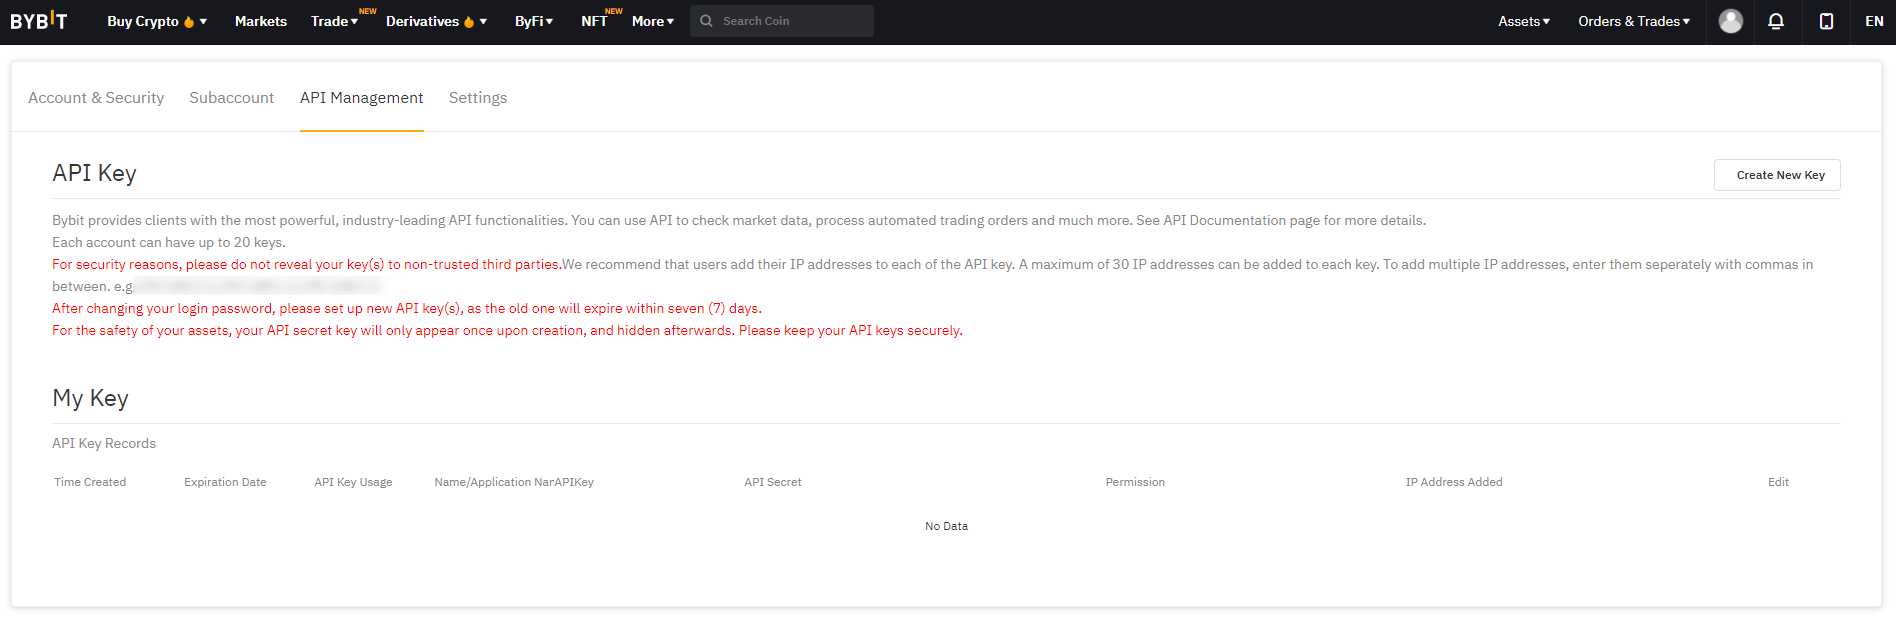Expand the Buy Crypto menu
Image resolution: width=1896 pixels, height=640 pixels.
(157, 21)
